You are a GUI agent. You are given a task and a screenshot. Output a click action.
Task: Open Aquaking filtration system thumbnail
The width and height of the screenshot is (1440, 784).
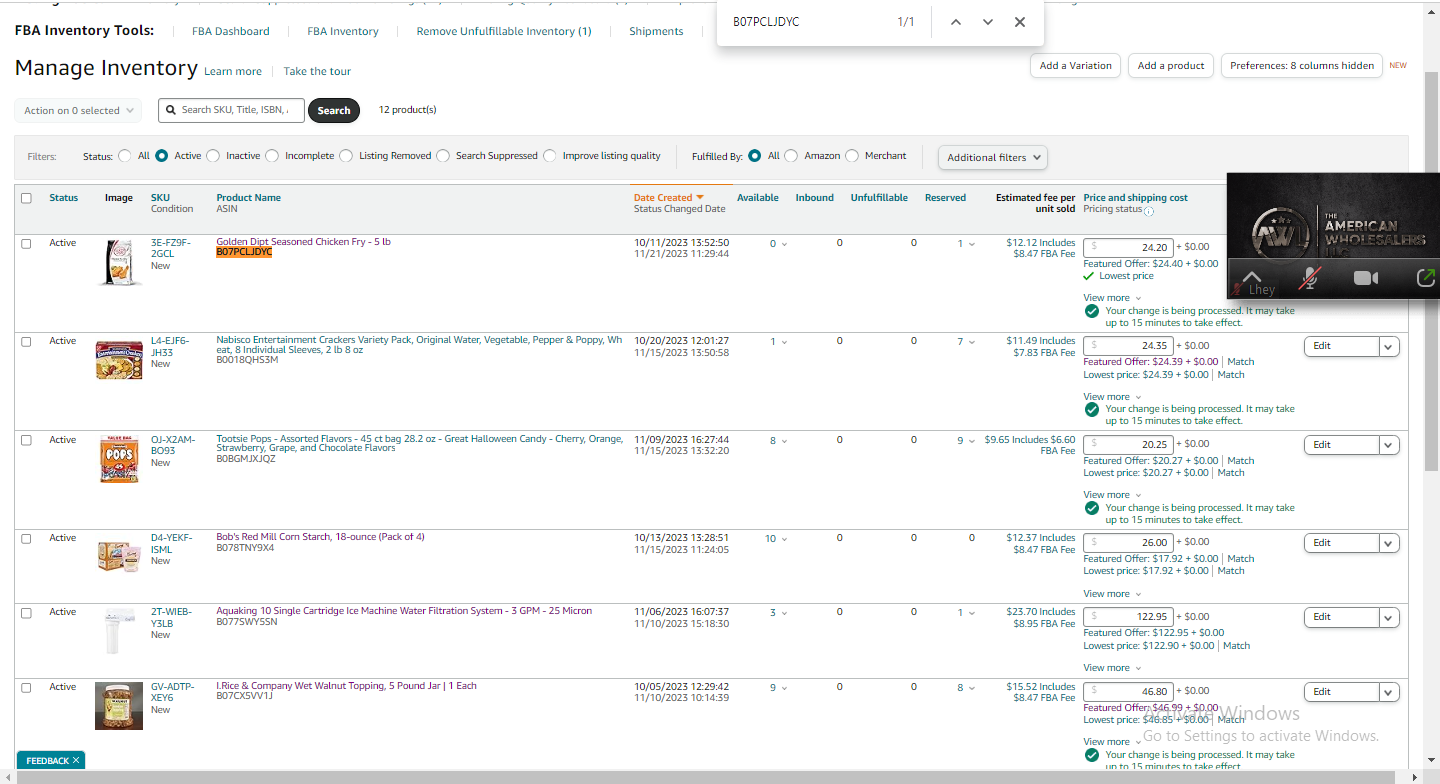119,631
